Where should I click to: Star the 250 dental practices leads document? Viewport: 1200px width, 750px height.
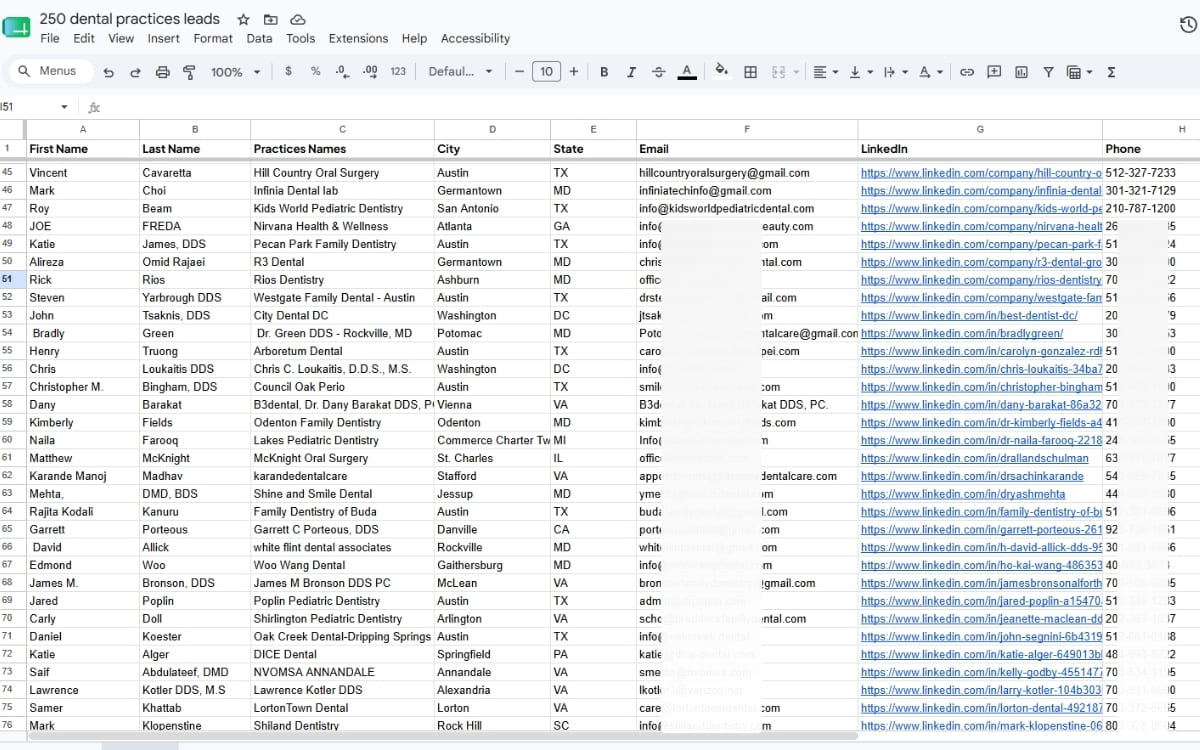(x=243, y=19)
